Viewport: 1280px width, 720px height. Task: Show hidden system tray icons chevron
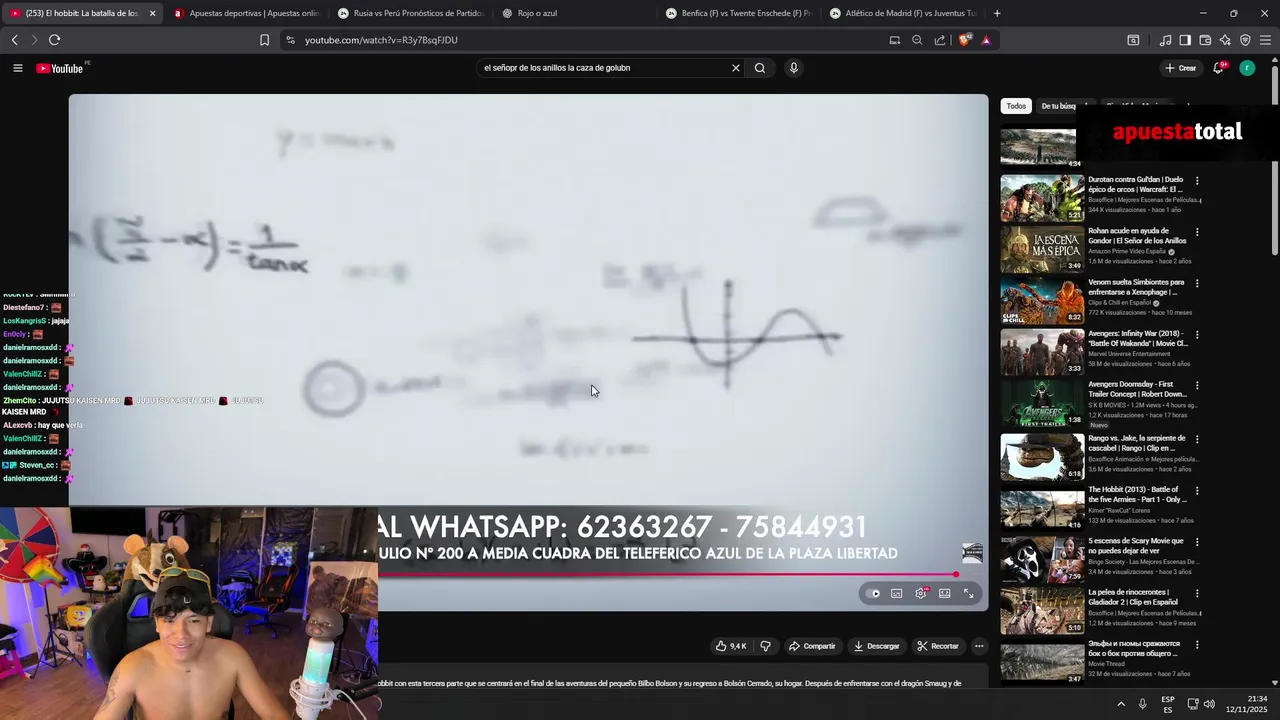[x=1121, y=704]
